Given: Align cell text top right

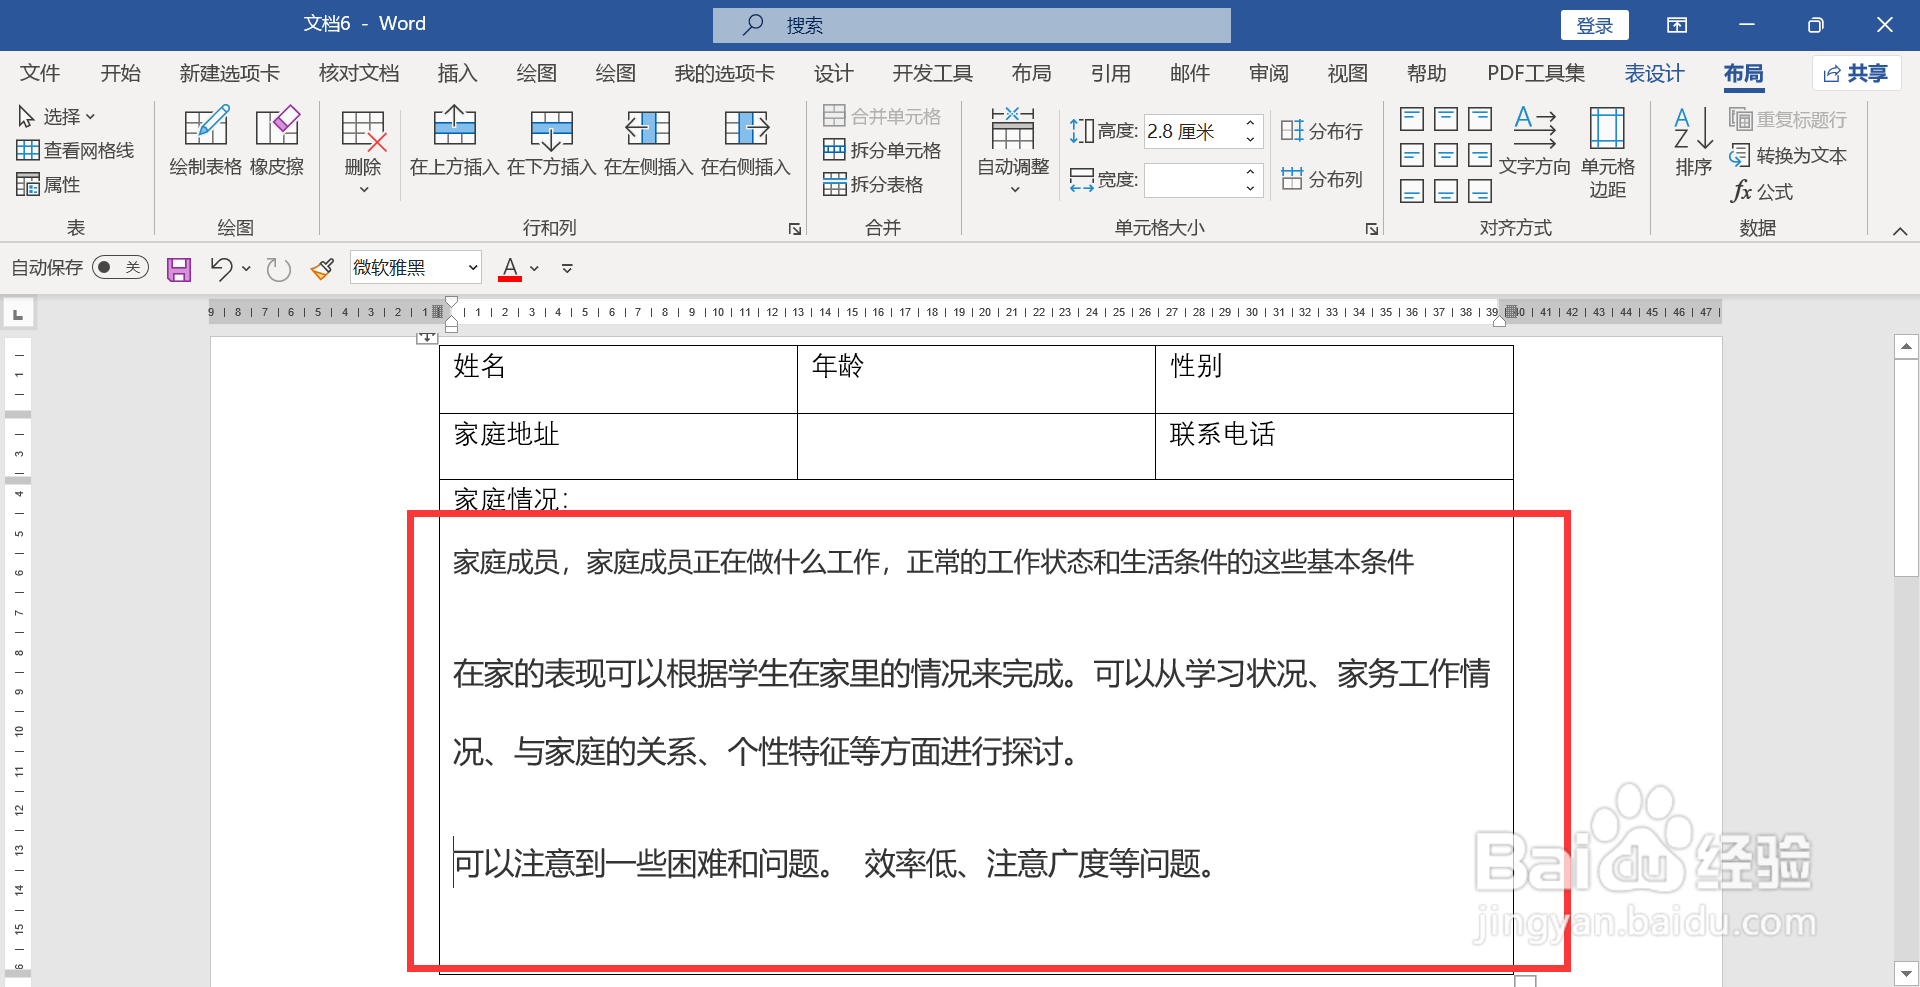Looking at the screenshot, I should [x=1480, y=120].
